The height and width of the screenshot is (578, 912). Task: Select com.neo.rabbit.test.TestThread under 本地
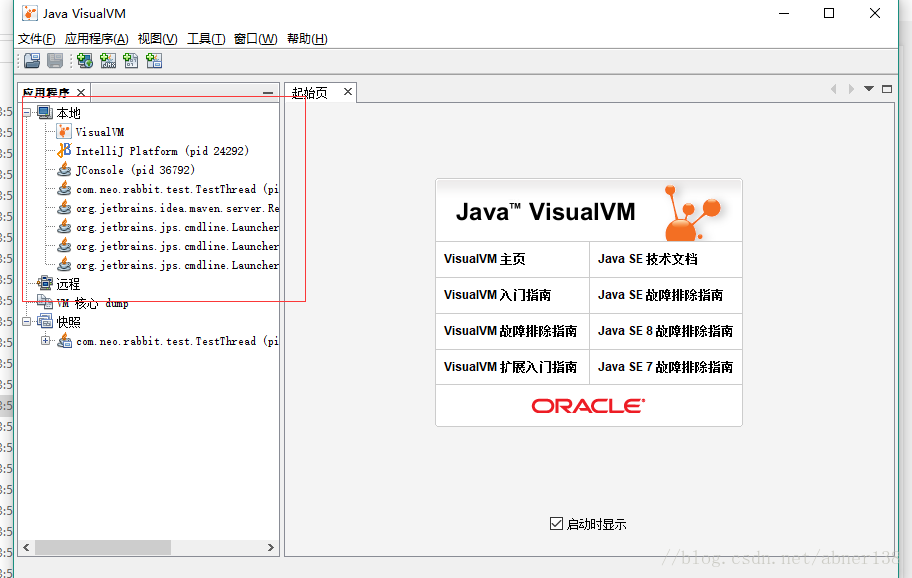(x=177, y=189)
